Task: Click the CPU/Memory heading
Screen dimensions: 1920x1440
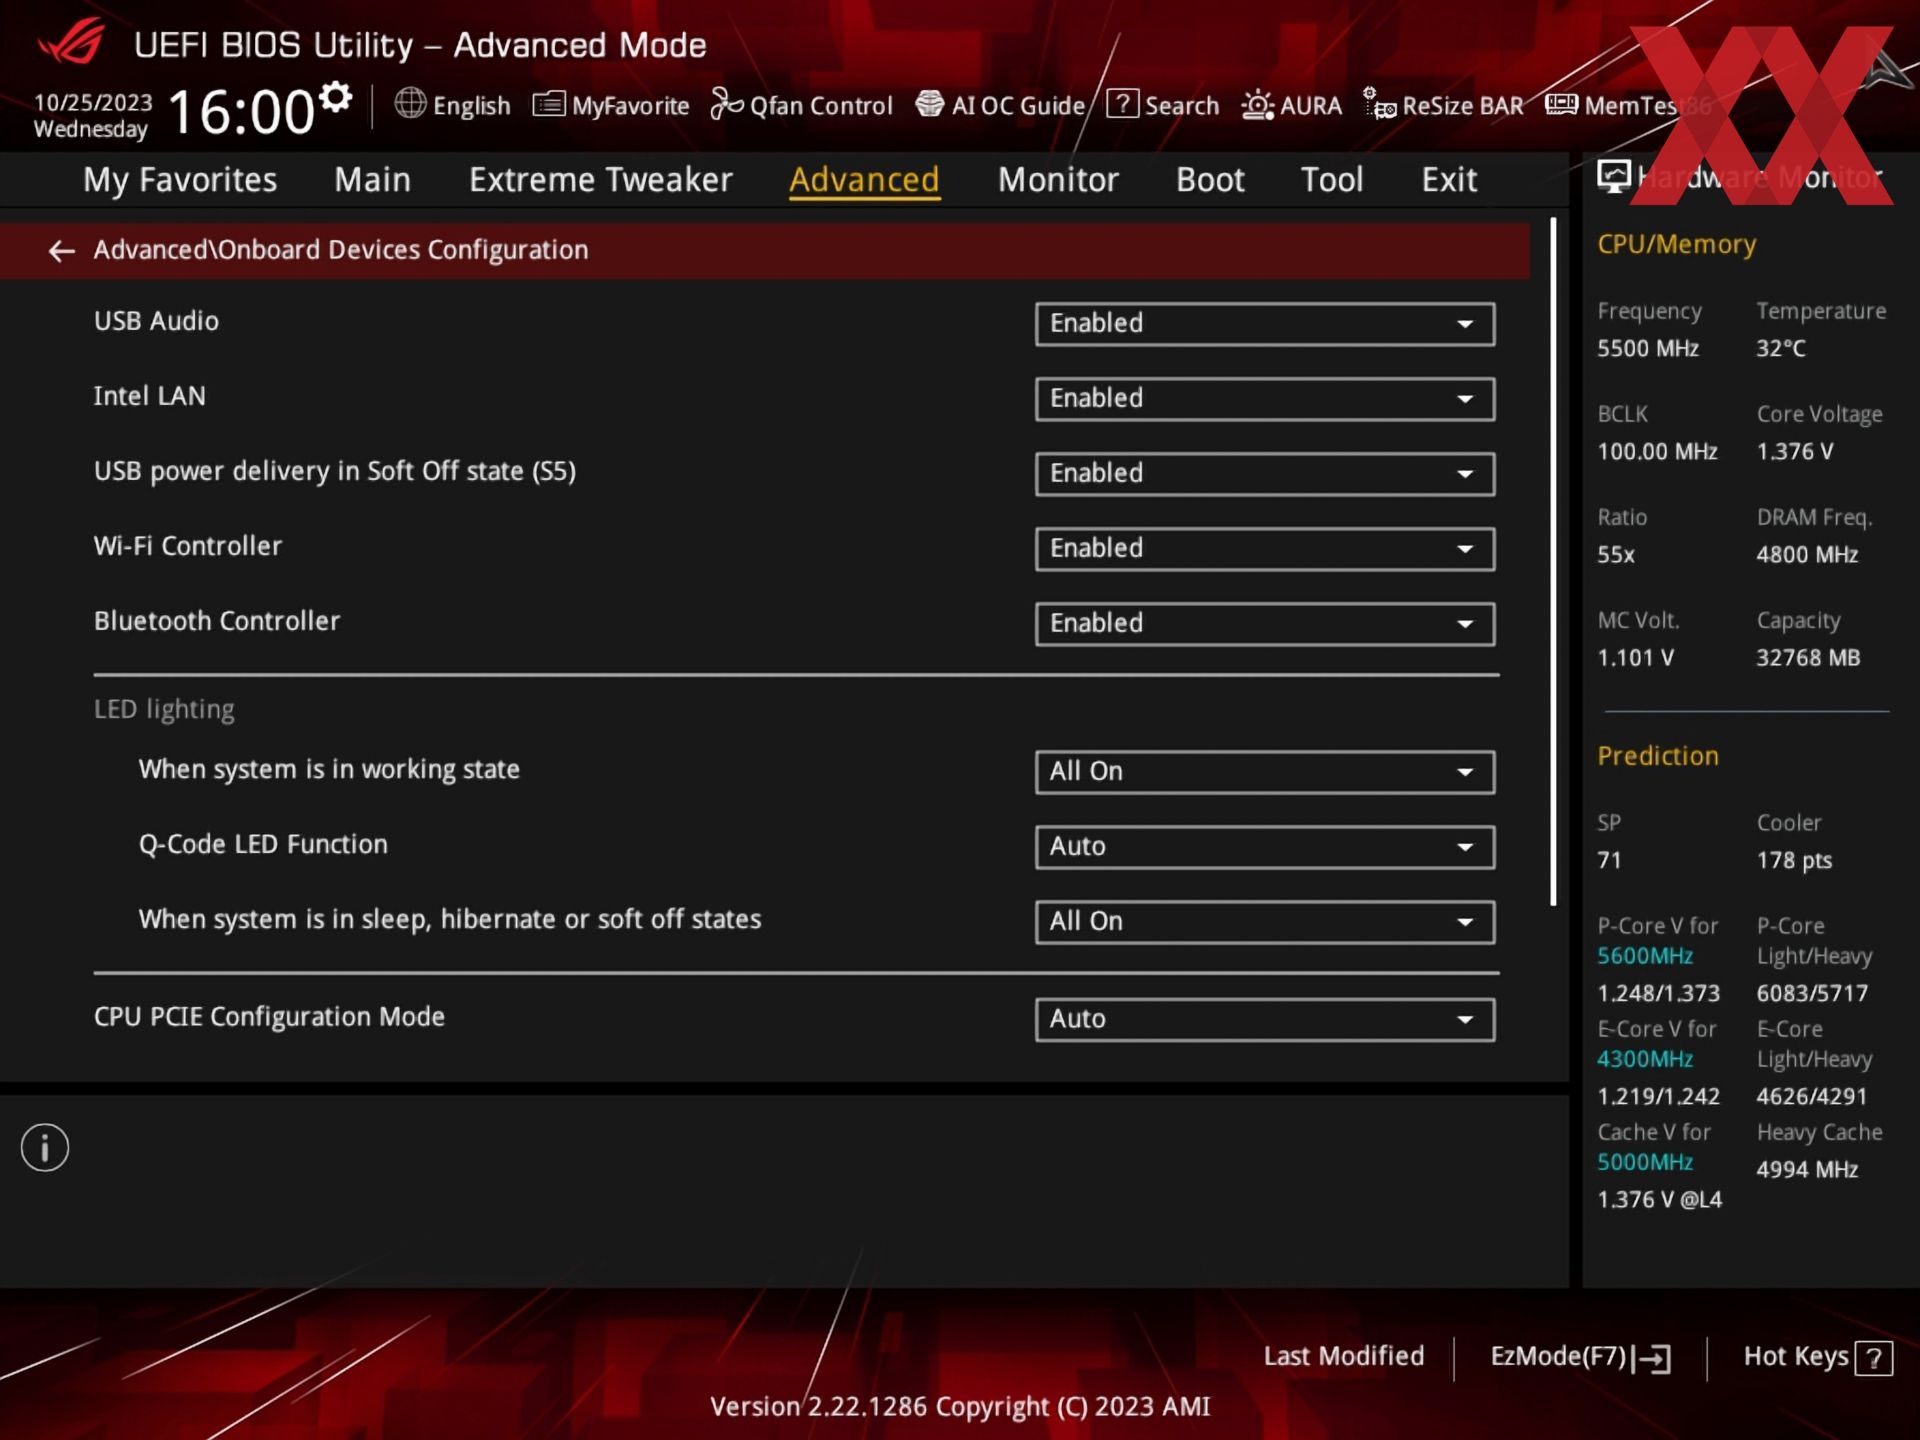Action: click(1676, 245)
